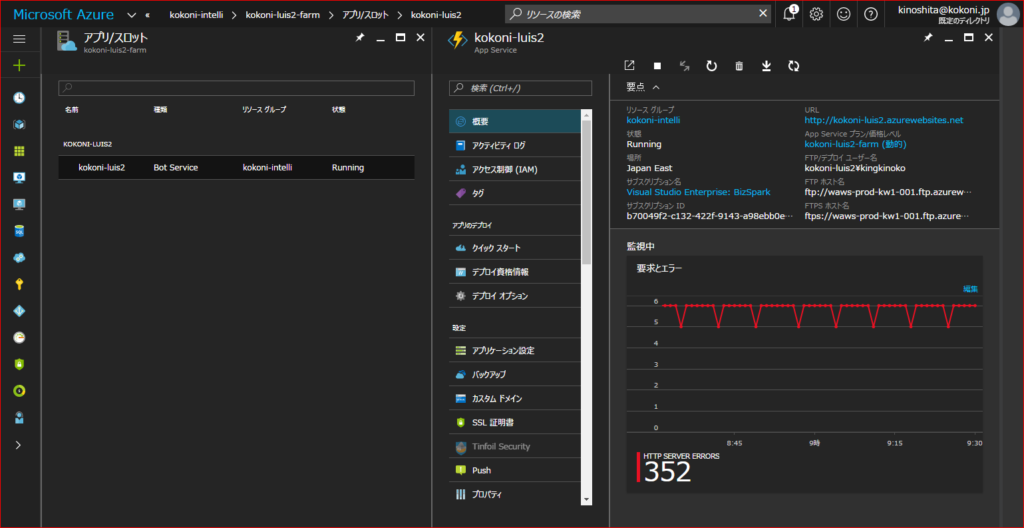Open Visual Studio Enterprise: BizSpark subscription link
This screenshot has width=1024, height=528.
[698, 192]
